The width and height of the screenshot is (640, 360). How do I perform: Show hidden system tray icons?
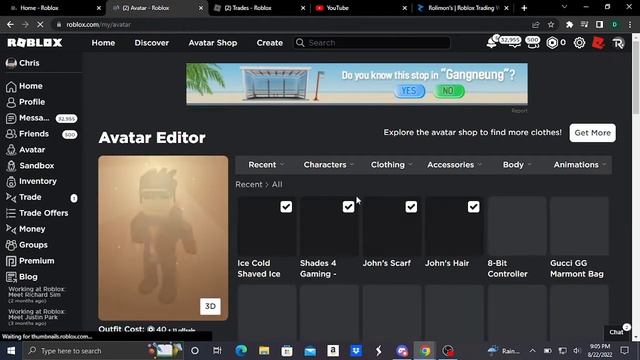tap(532, 351)
